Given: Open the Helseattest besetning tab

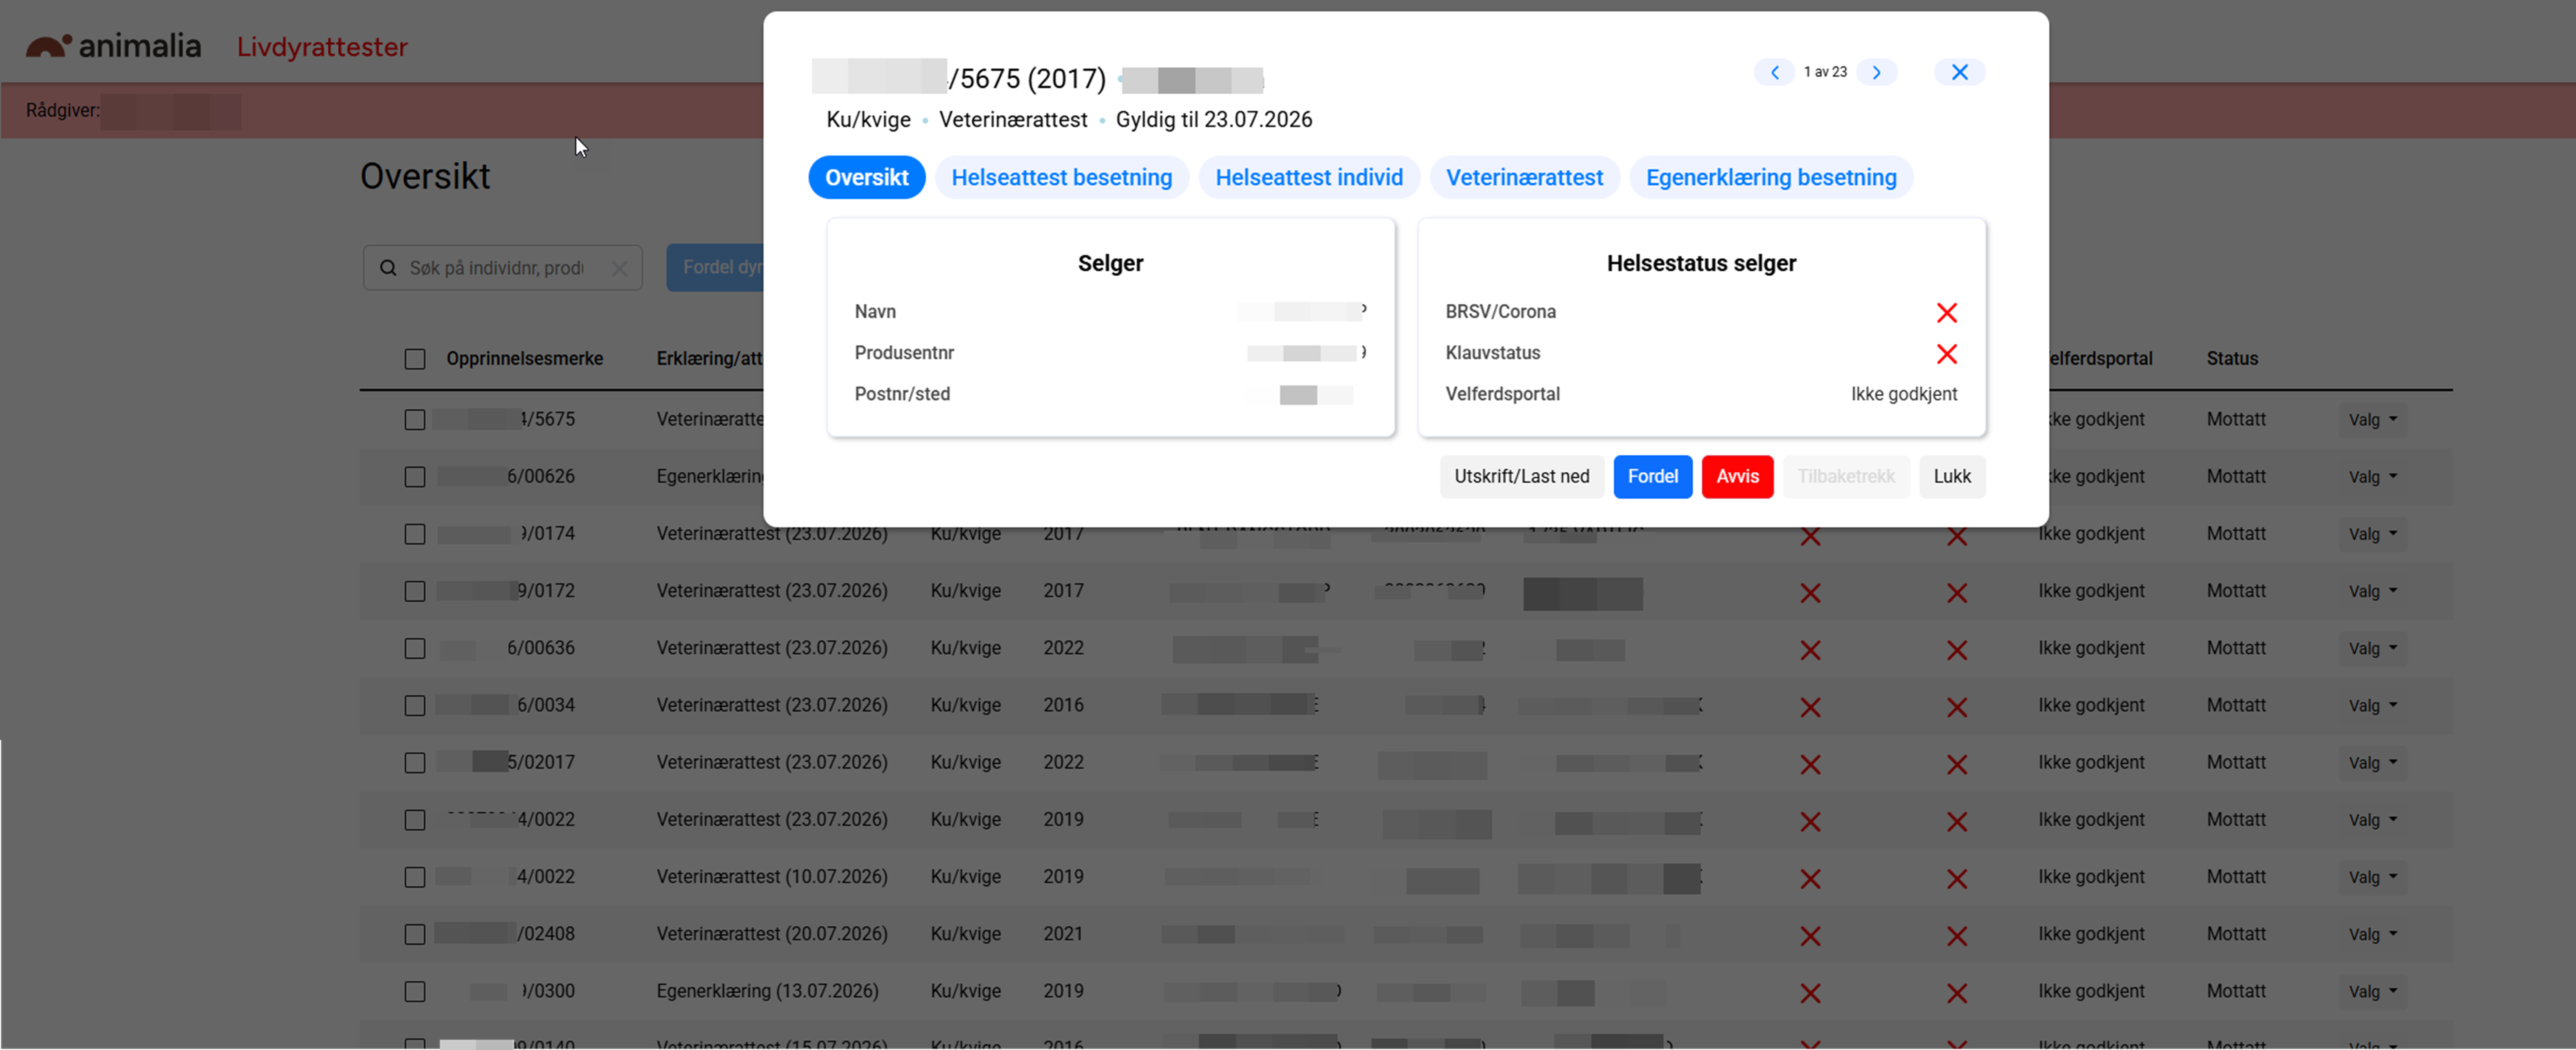Looking at the screenshot, I should click(1061, 178).
